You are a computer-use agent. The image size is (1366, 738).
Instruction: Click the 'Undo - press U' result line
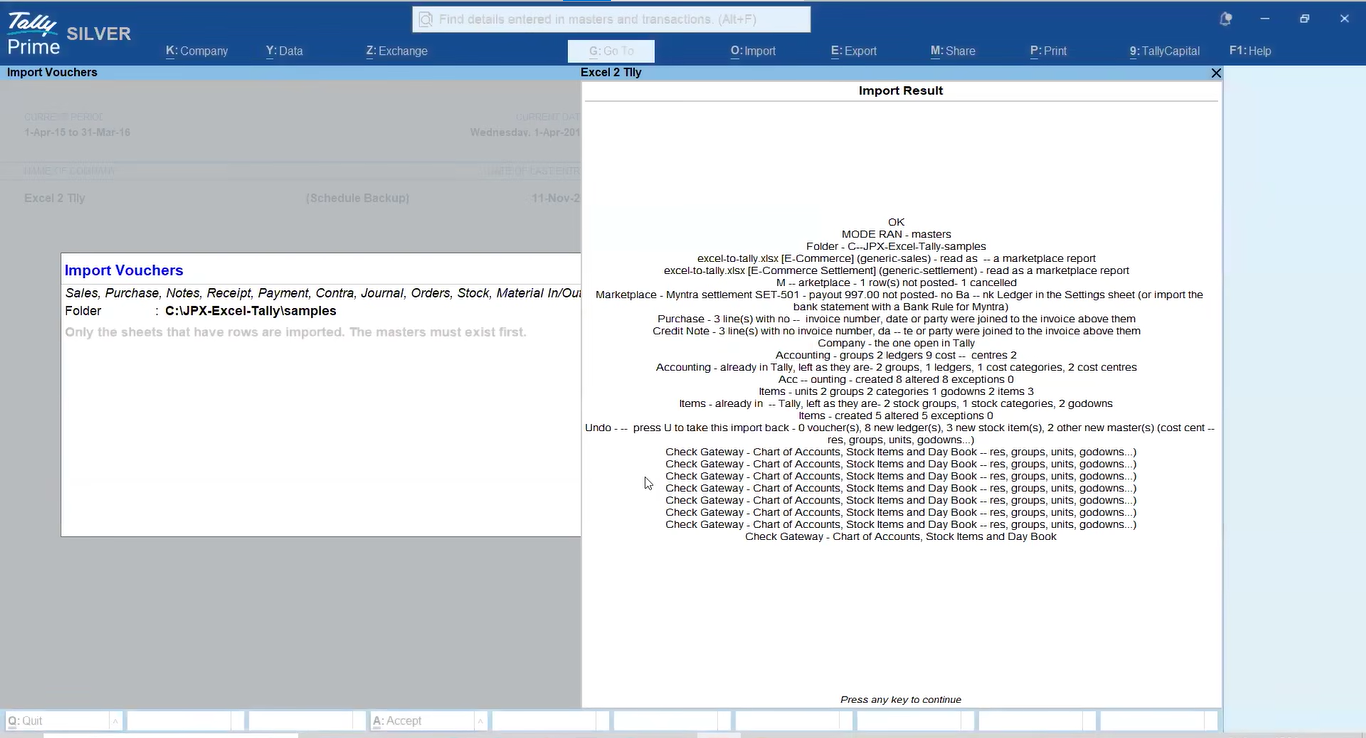pos(900,434)
